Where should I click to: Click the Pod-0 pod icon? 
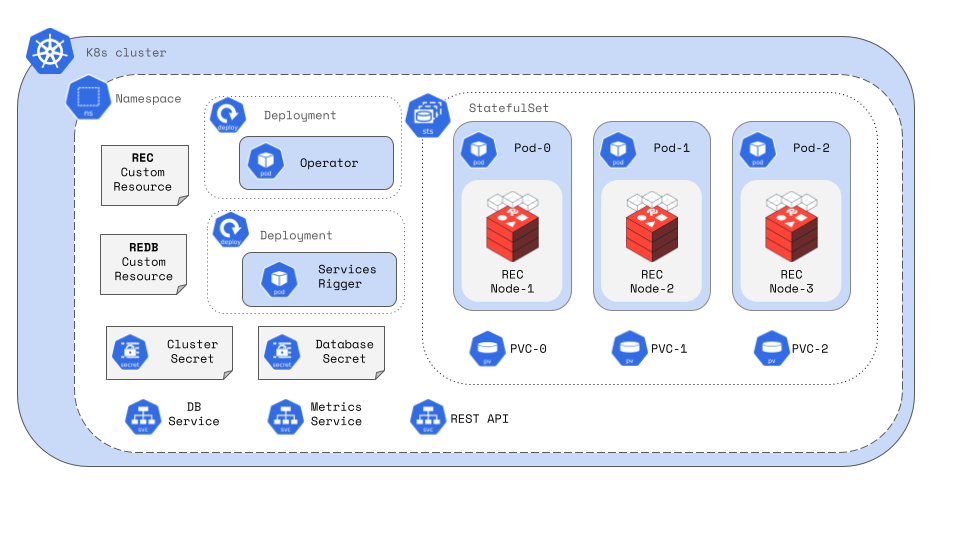click(480, 149)
